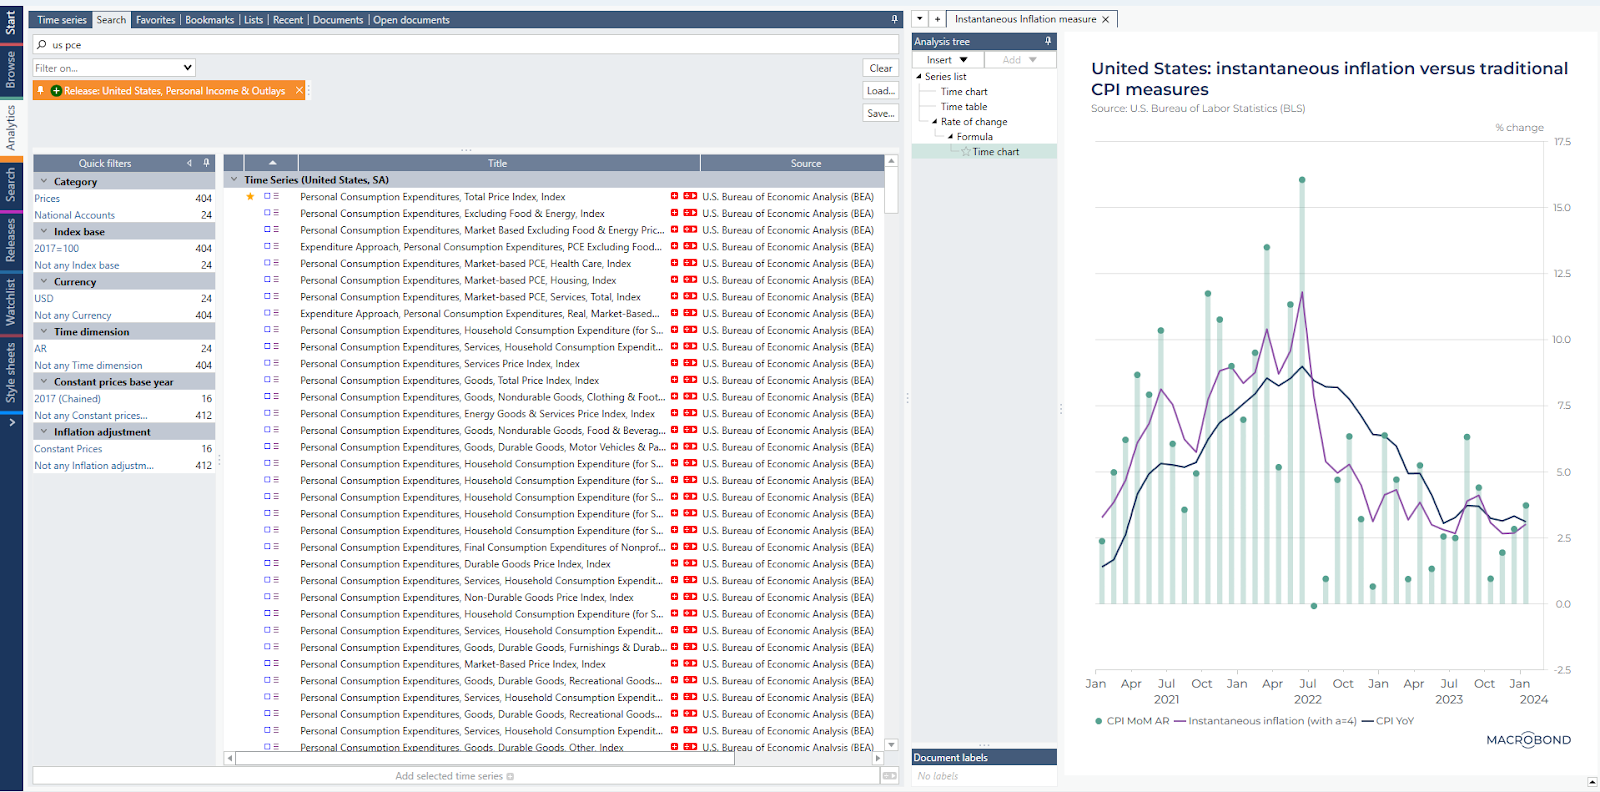Collapse the Time dimension filter group
This screenshot has height=792, width=1600.
coord(44,331)
